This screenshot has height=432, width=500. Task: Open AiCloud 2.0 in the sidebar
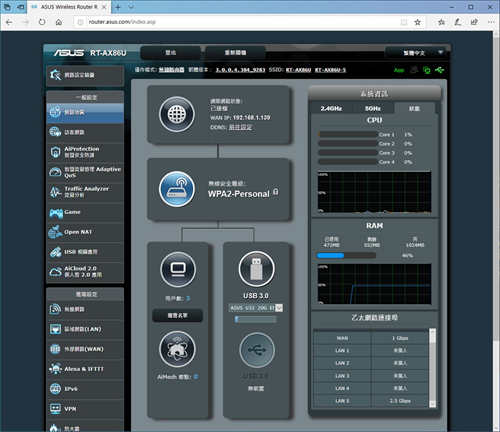point(85,272)
